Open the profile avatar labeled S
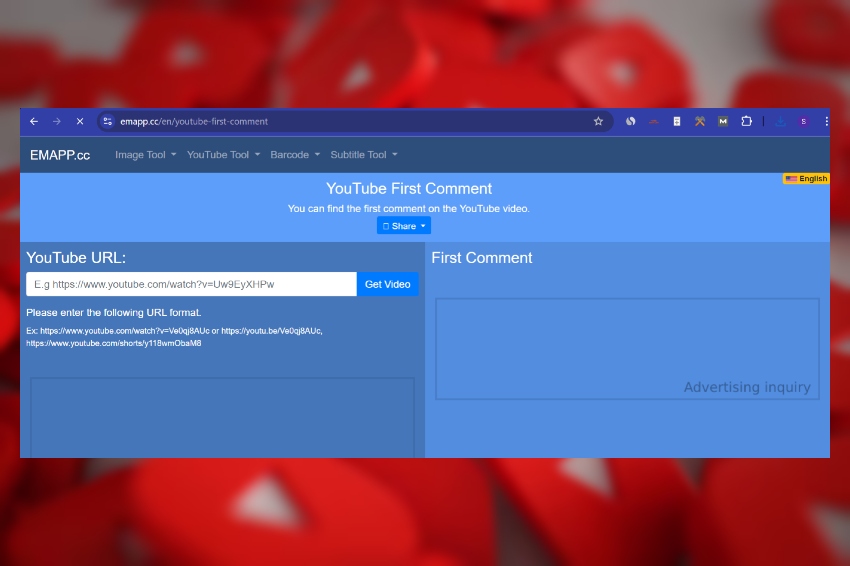 pos(803,121)
